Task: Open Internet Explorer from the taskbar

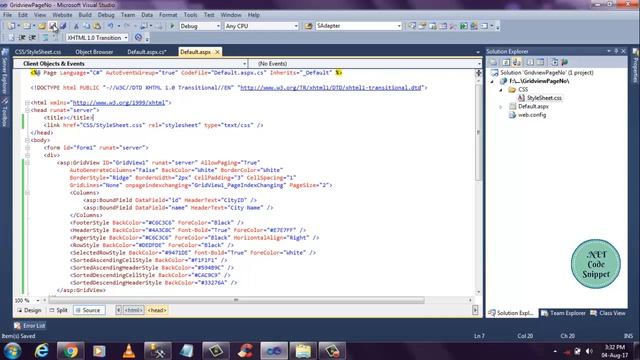Action: pos(41,351)
